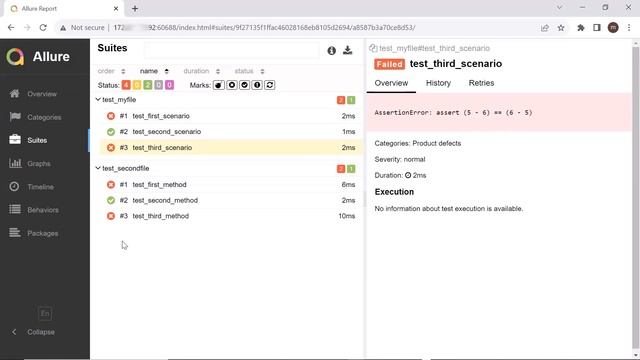Open test_third_method result

[x=231, y=216]
